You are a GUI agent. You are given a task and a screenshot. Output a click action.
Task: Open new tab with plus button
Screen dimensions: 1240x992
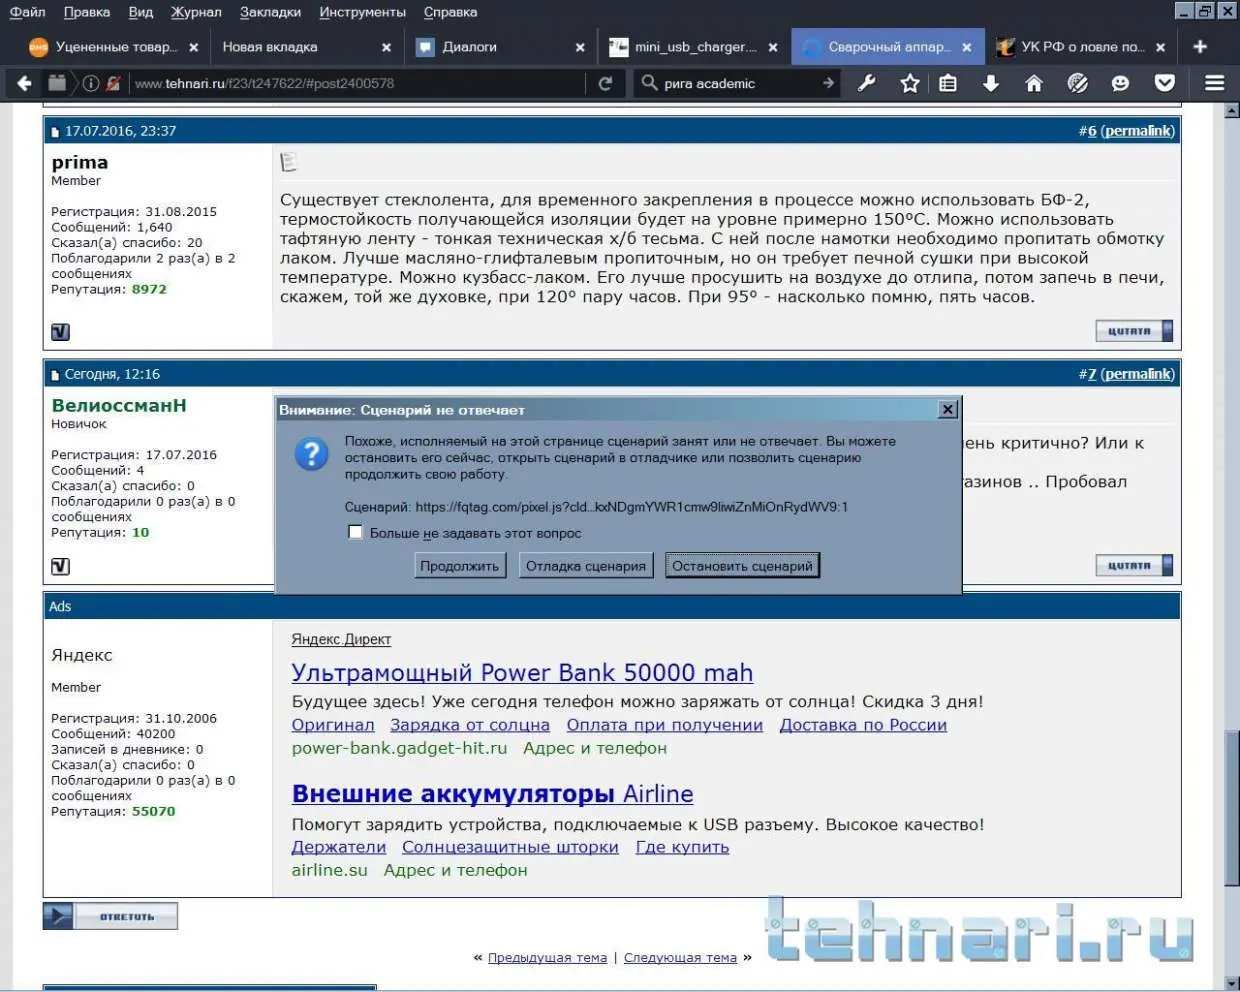[x=1200, y=46]
